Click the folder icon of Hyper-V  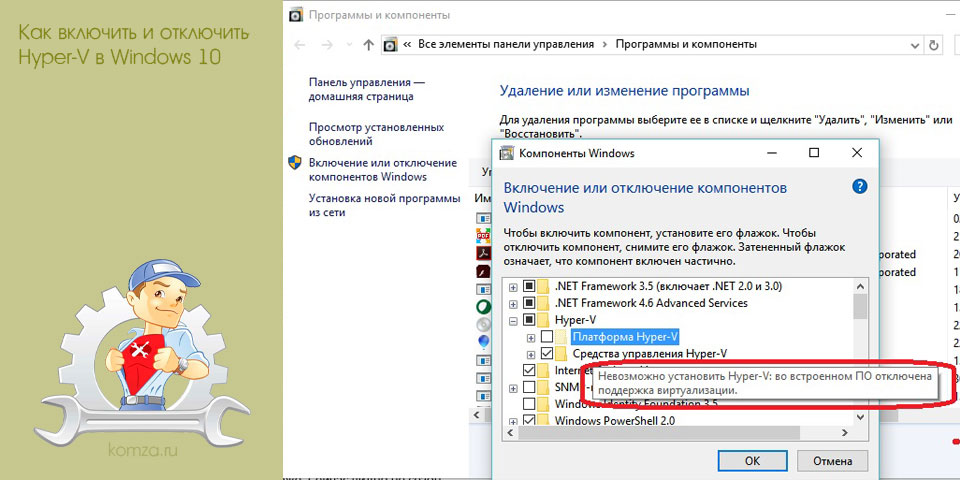click(x=544, y=320)
